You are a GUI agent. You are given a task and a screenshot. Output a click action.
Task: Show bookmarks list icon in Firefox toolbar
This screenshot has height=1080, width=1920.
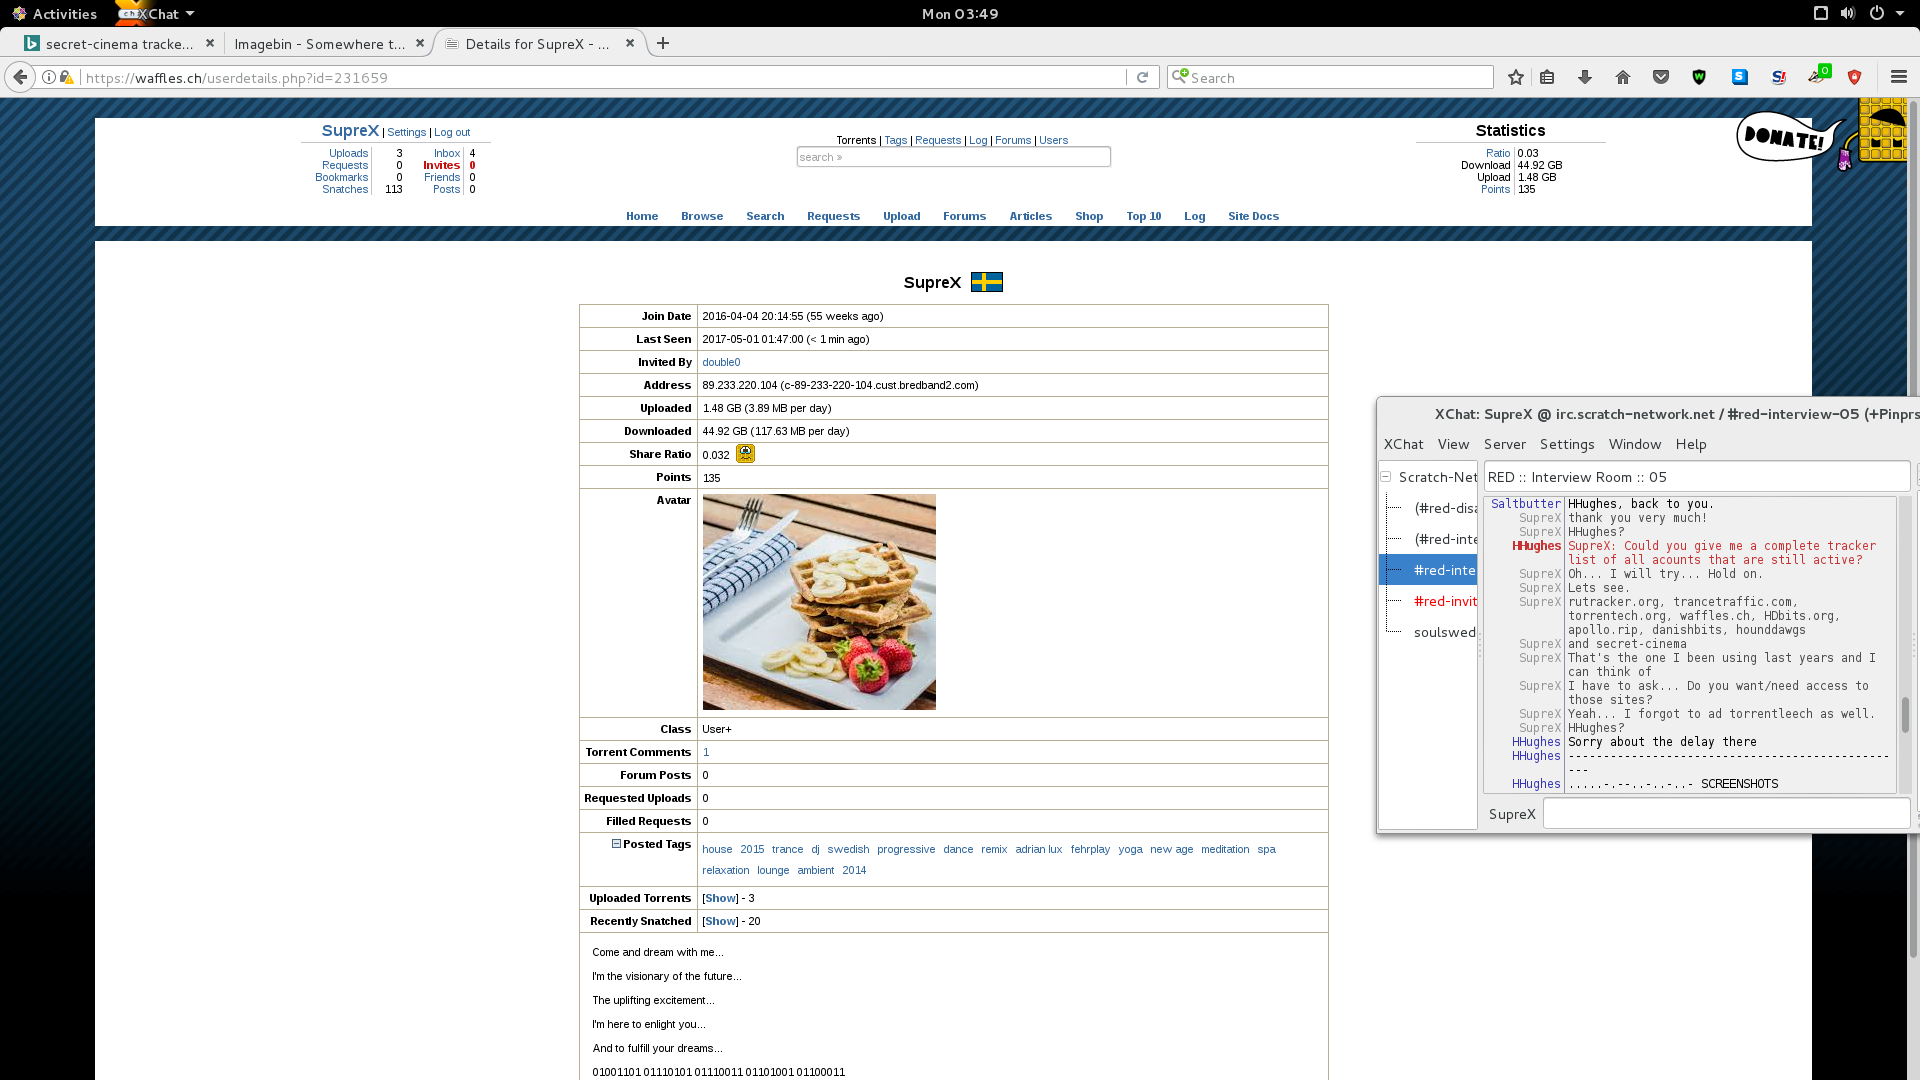[x=1547, y=77]
